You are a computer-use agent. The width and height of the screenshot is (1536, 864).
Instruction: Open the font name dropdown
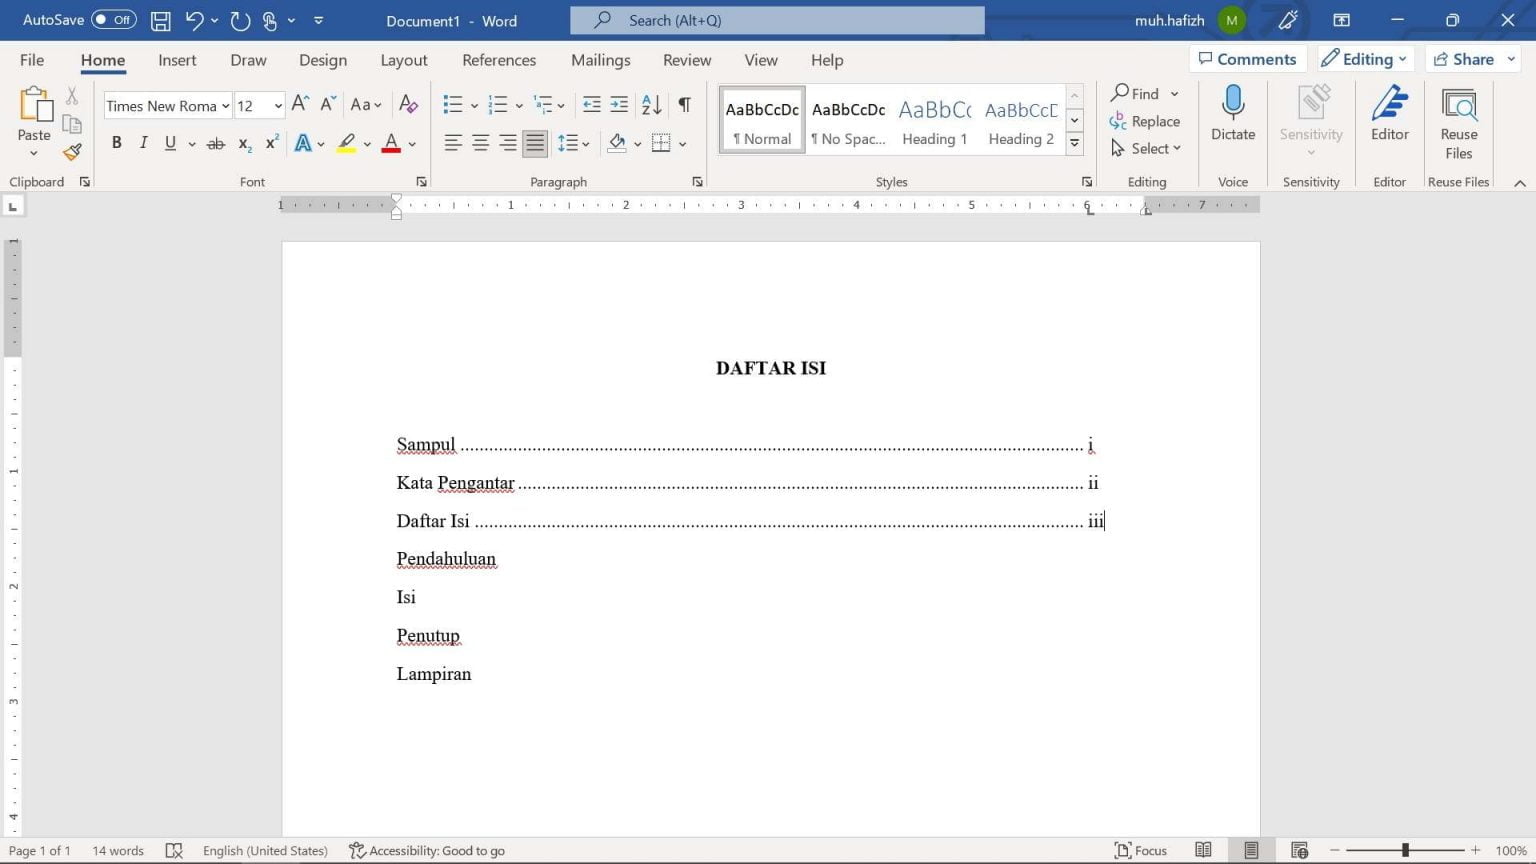(226, 105)
